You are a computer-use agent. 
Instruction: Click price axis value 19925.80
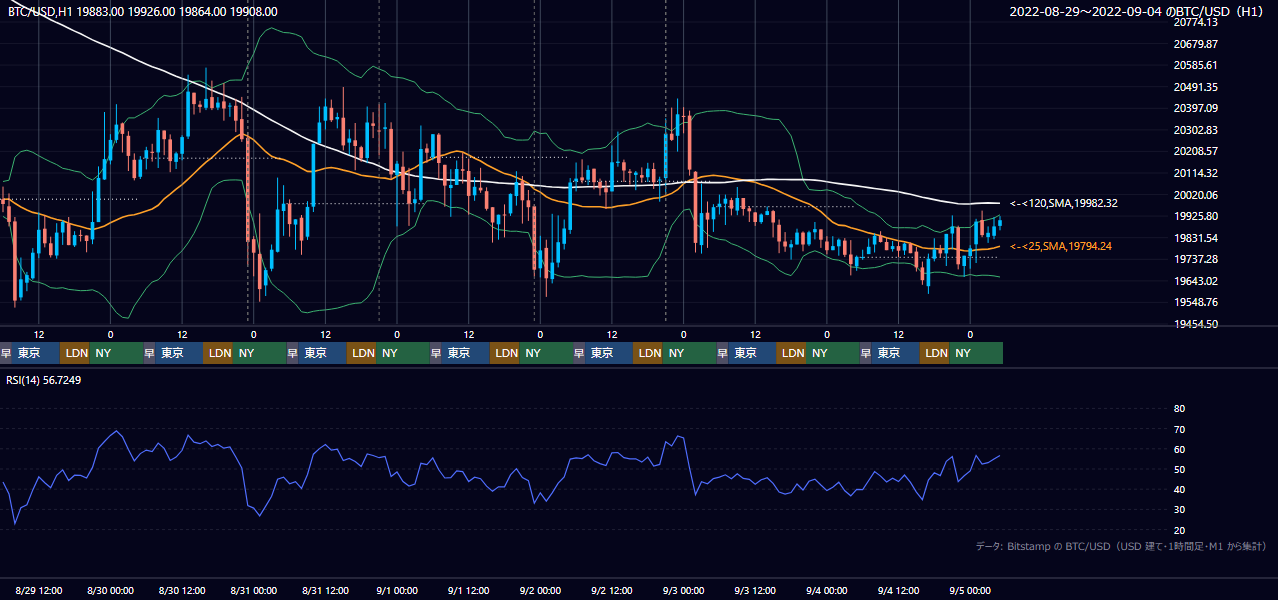click(x=1195, y=216)
